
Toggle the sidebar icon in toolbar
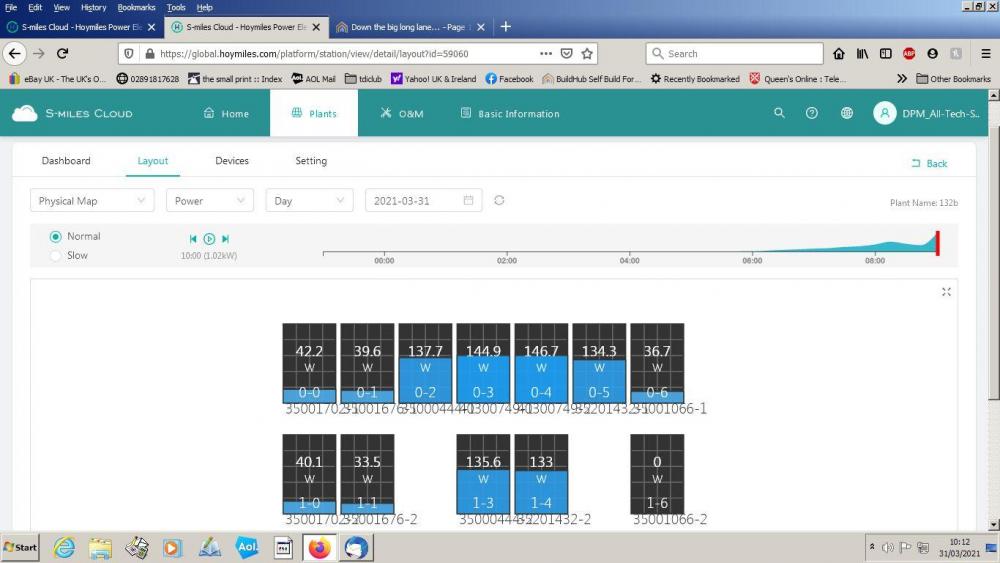pyautogui.click(x=885, y=54)
